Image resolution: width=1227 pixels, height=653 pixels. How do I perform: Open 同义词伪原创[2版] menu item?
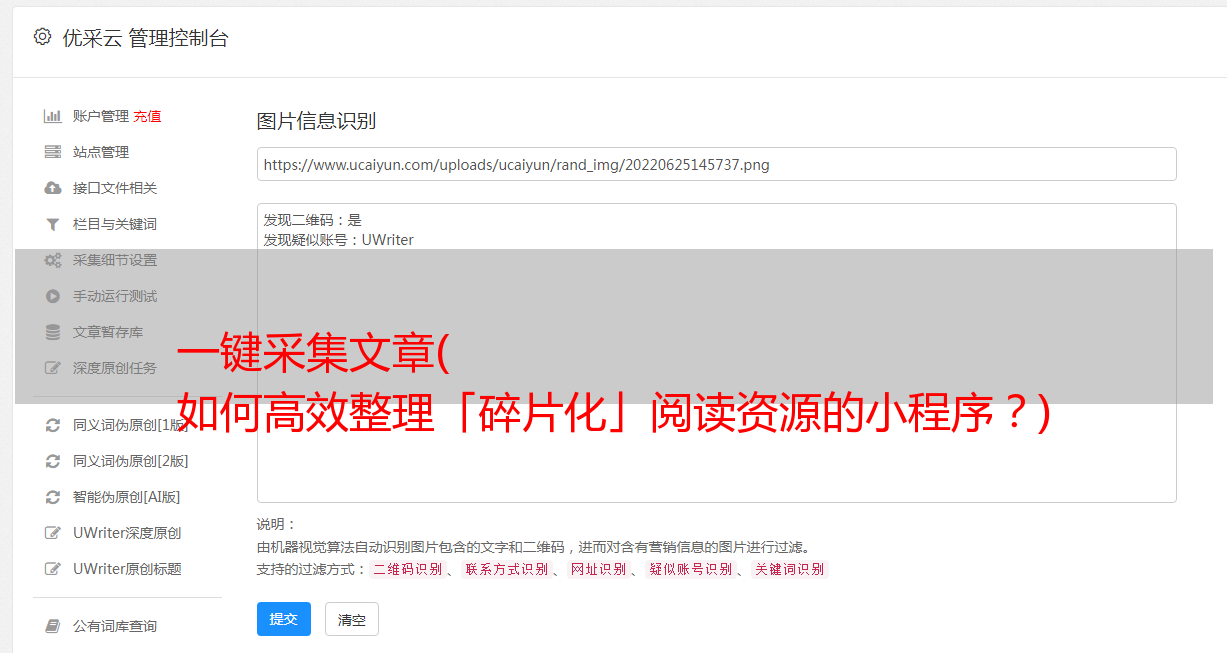point(130,461)
